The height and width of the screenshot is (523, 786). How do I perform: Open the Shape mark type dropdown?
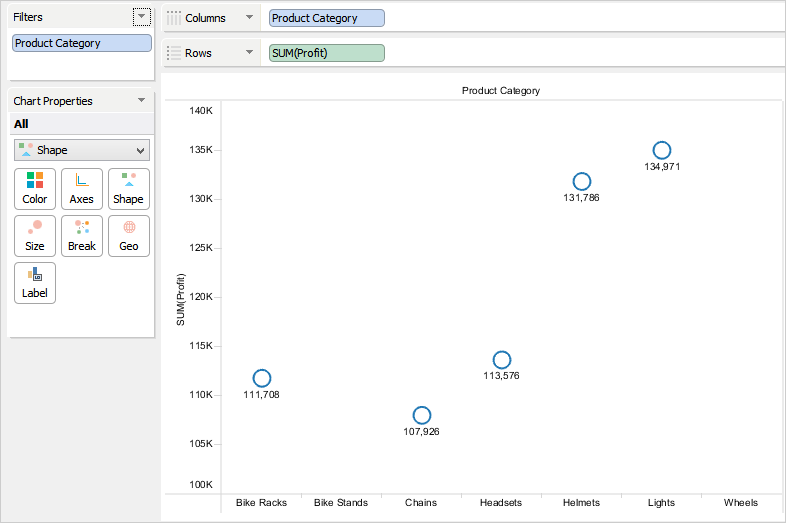tap(82, 150)
